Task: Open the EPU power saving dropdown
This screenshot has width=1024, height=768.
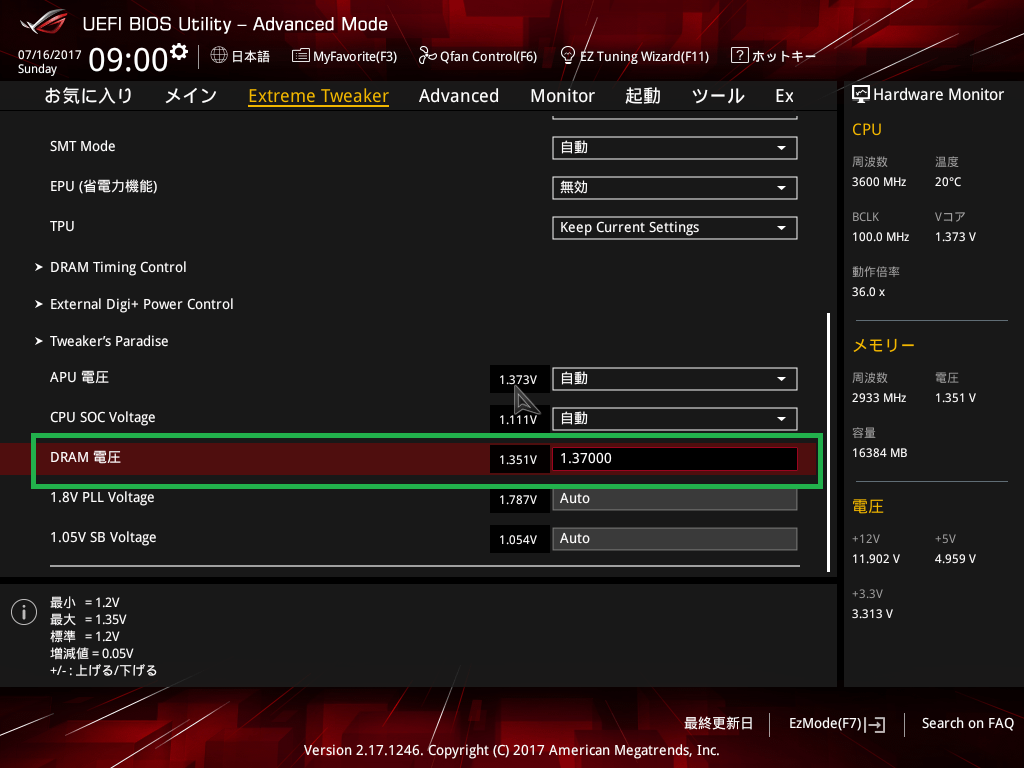Action: (674, 188)
